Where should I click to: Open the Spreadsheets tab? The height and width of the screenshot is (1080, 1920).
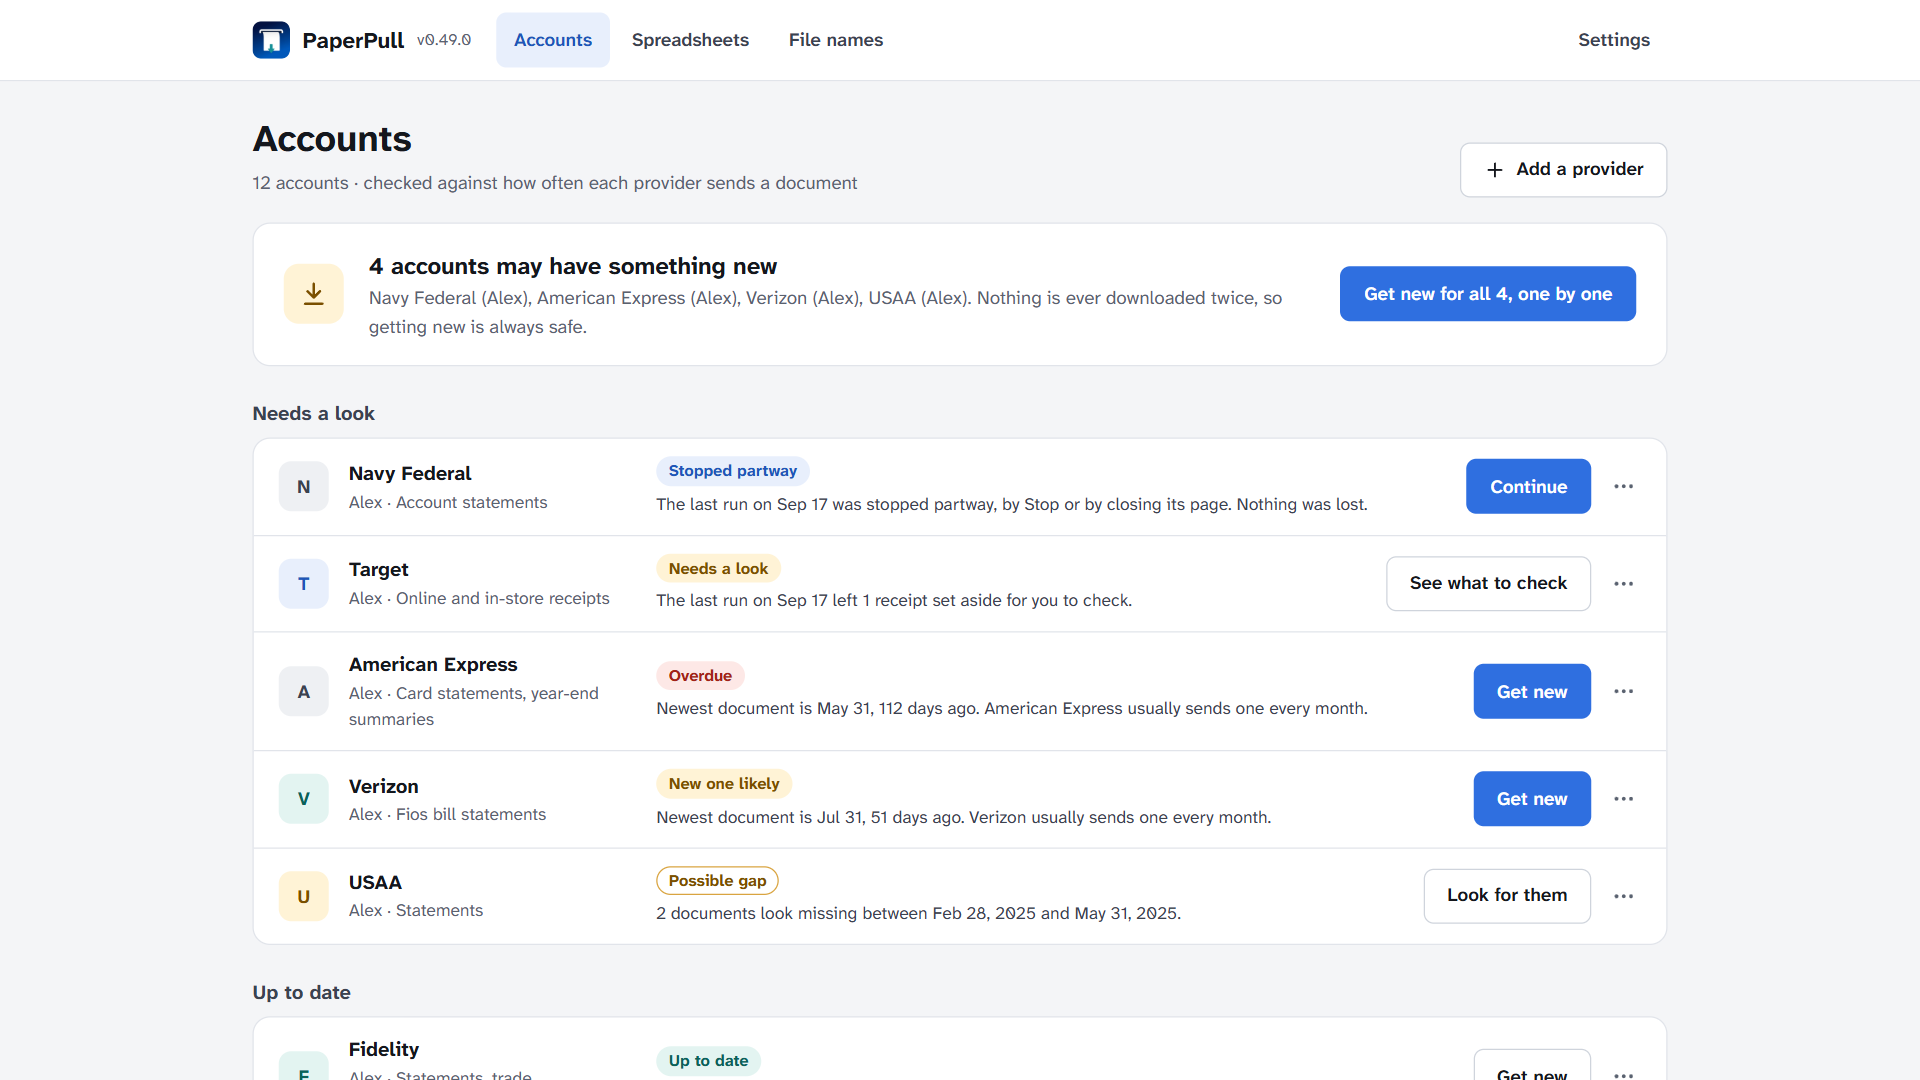(690, 40)
